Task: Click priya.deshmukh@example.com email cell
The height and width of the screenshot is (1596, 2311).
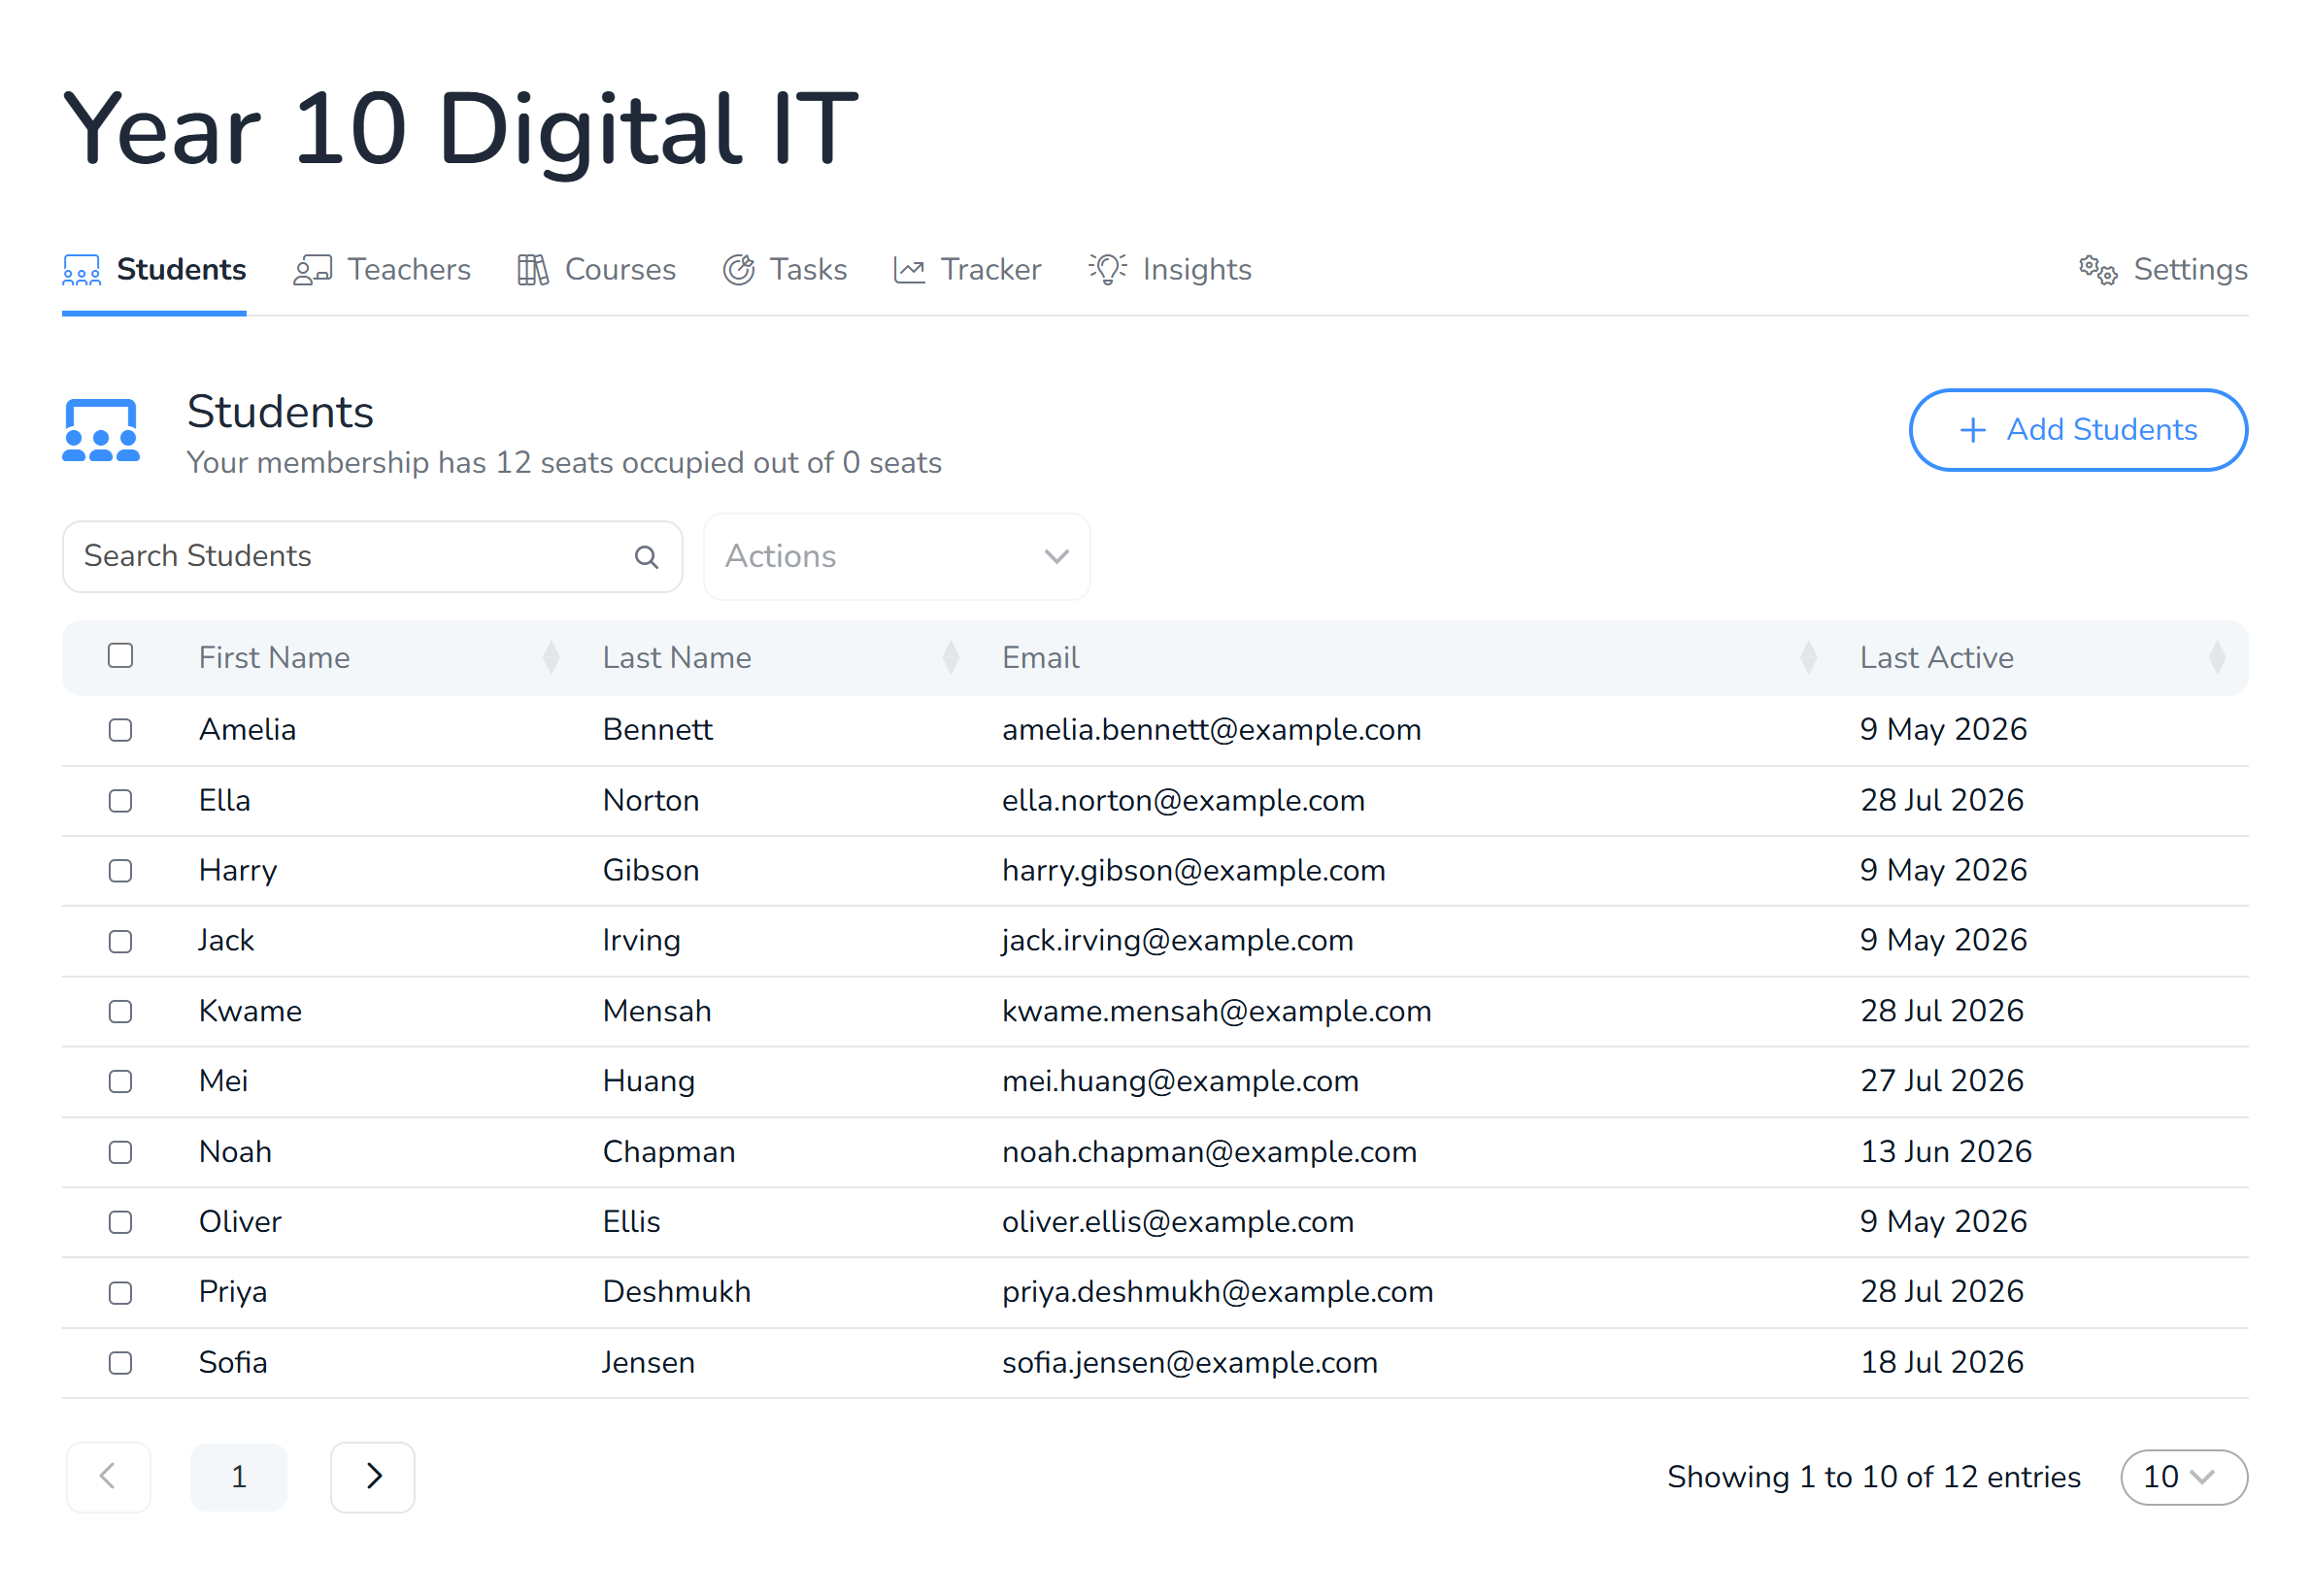Action: coord(1217,1293)
